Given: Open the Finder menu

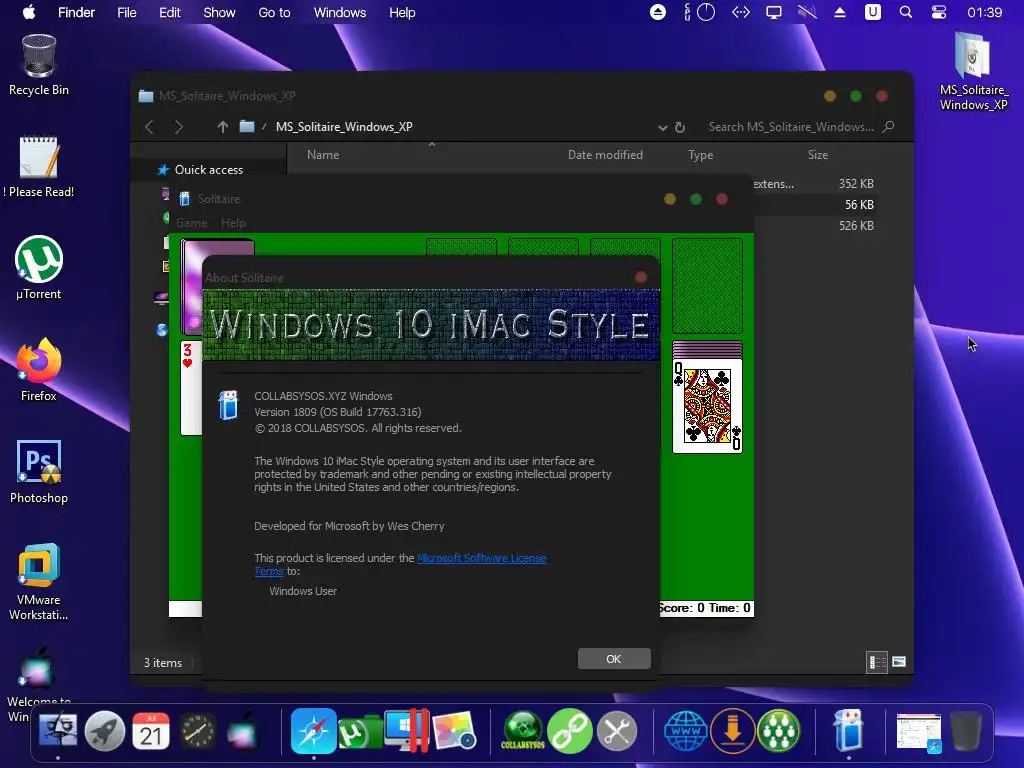Looking at the screenshot, I should [x=76, y=12].
